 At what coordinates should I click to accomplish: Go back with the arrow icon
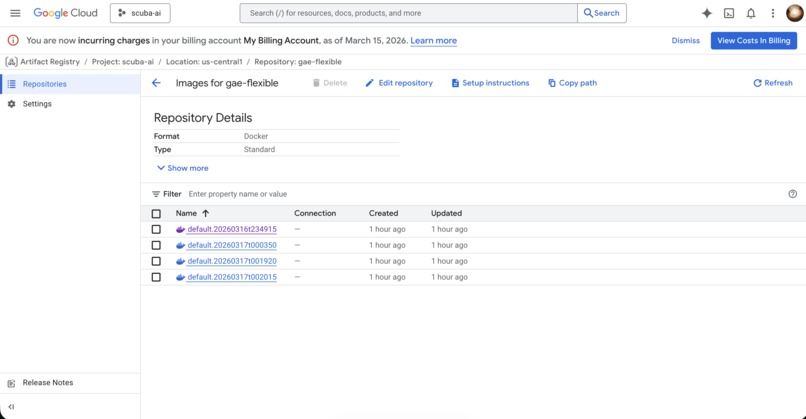point(156,83)
